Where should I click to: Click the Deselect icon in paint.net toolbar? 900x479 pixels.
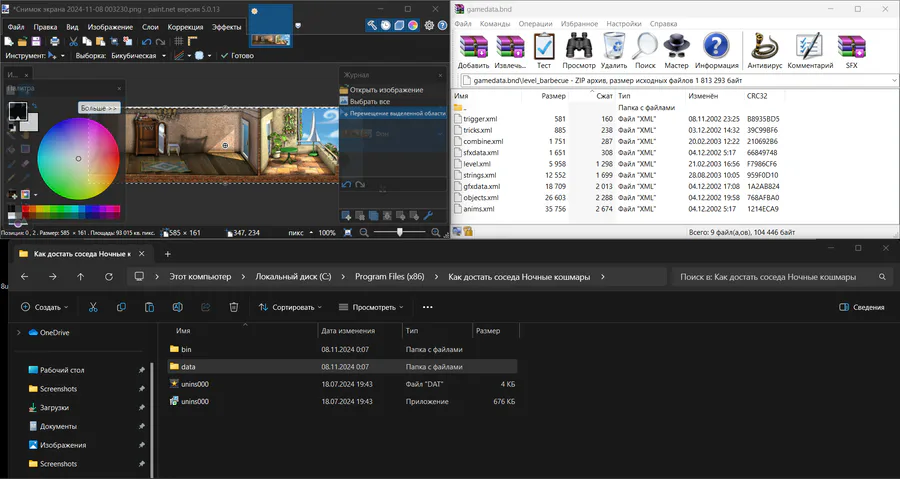[x=127, y=41]
